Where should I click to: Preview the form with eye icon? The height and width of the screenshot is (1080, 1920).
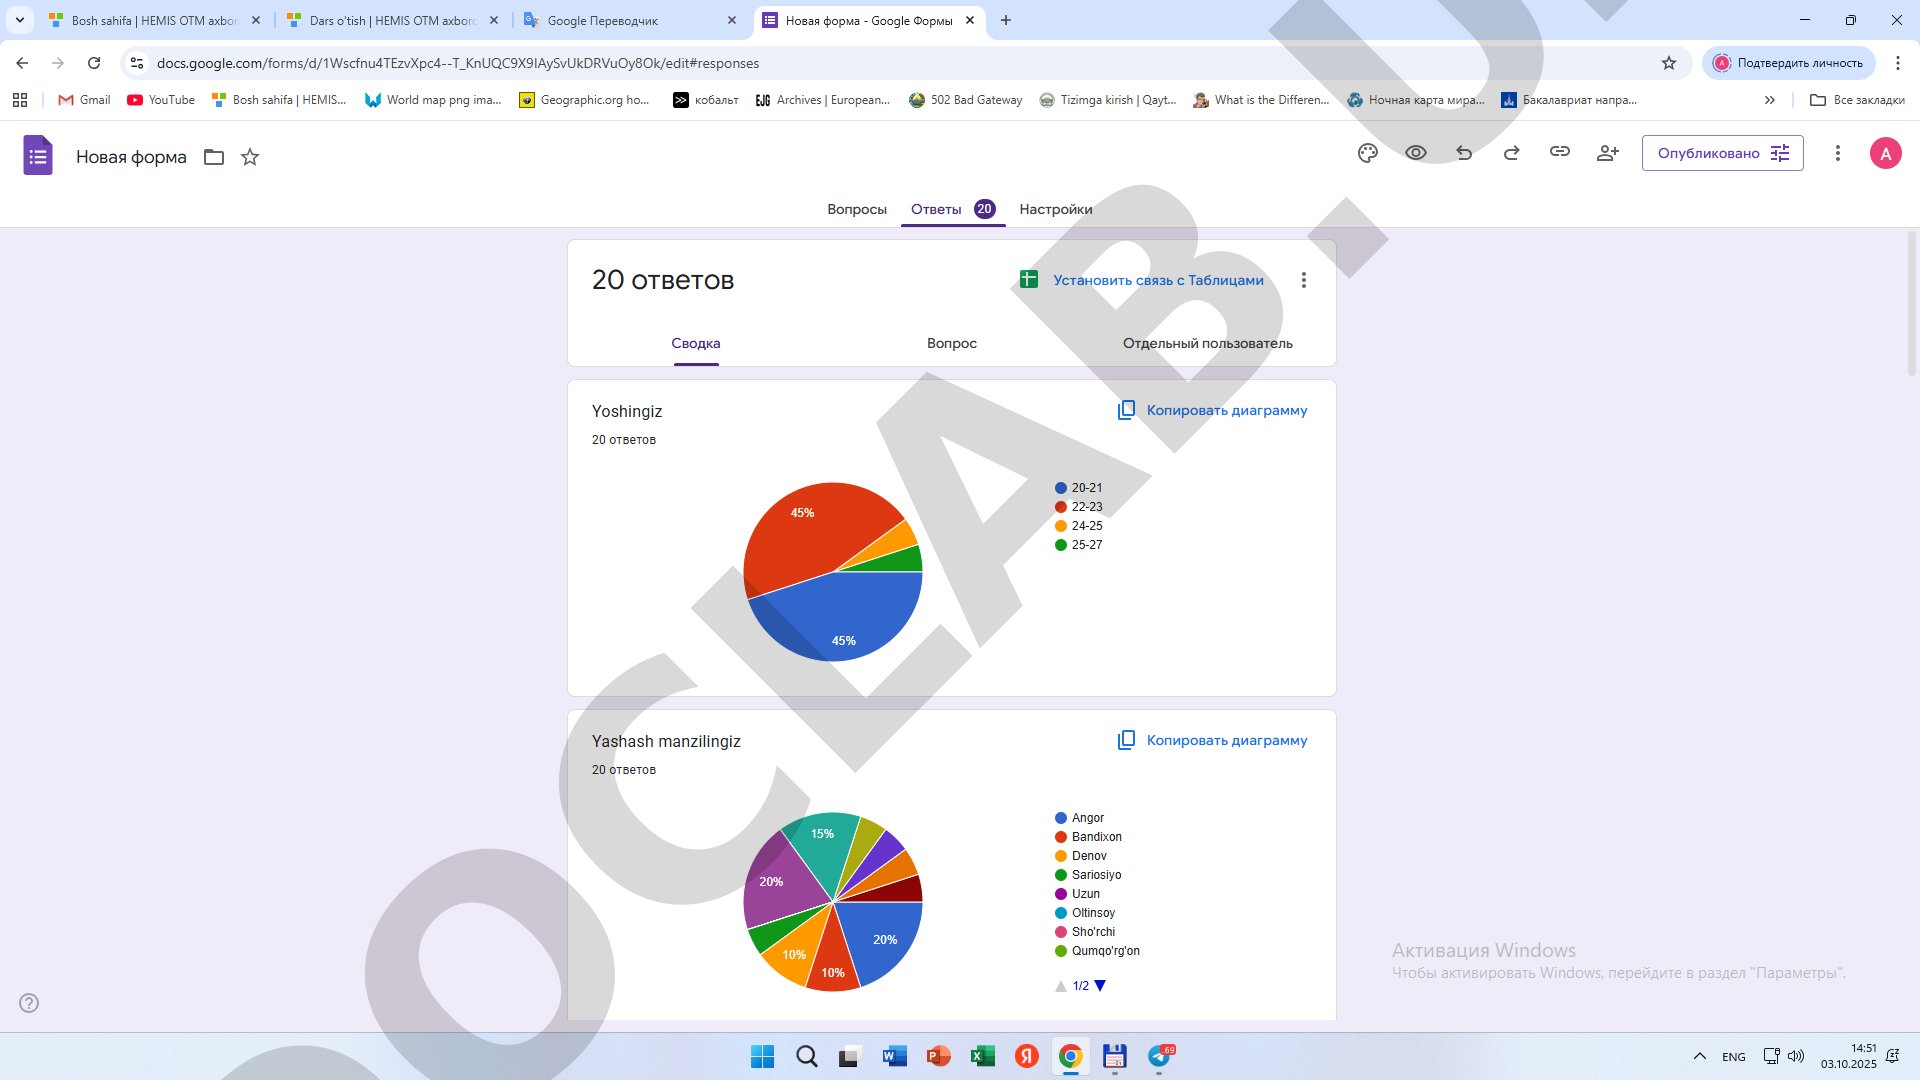[x=1416, y=153]
